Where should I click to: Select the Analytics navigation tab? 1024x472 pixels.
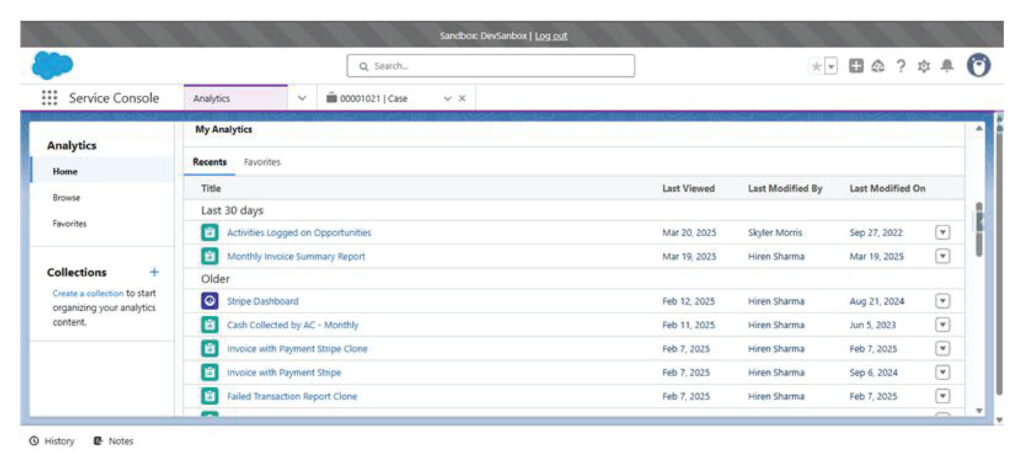(x=236, y=98)
